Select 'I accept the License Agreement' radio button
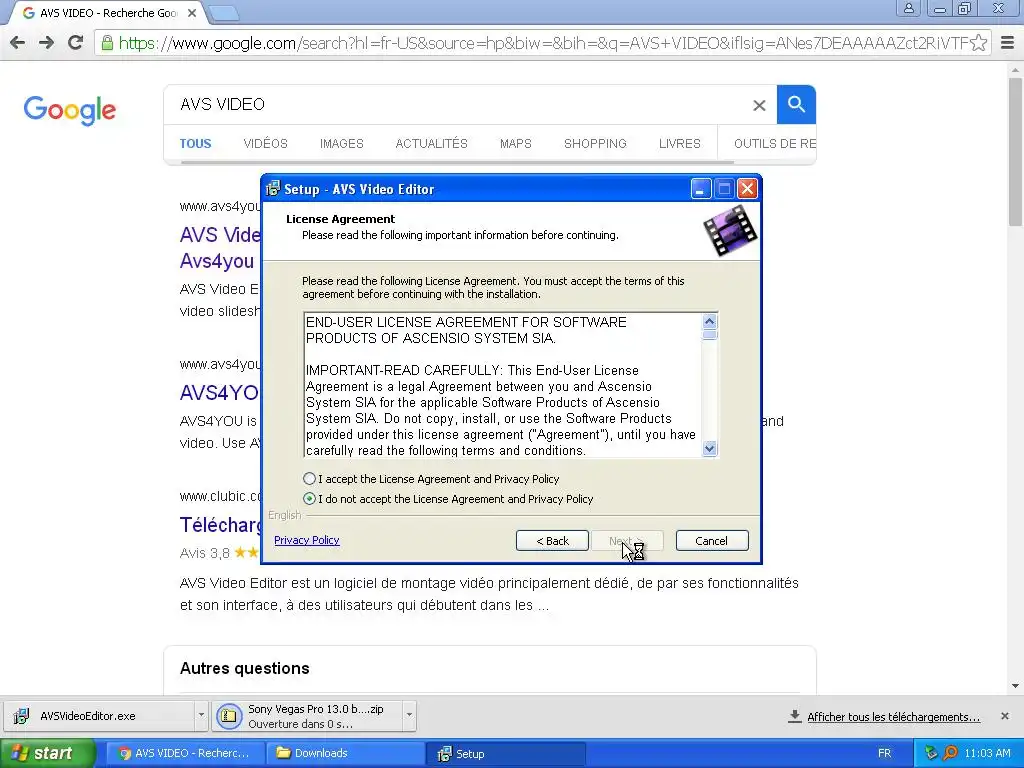1024x768 pixels. pos(310,479)
